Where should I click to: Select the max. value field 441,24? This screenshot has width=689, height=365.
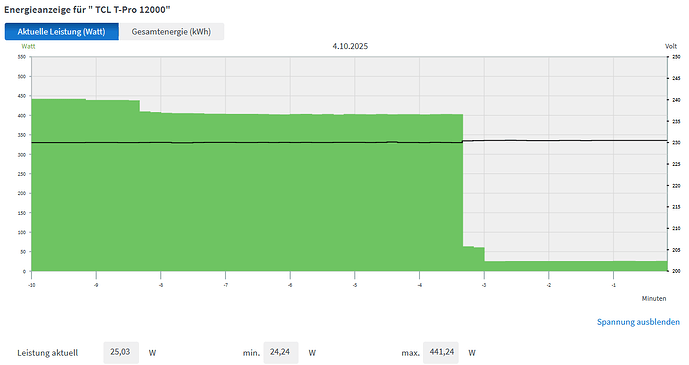pos(441,352)
